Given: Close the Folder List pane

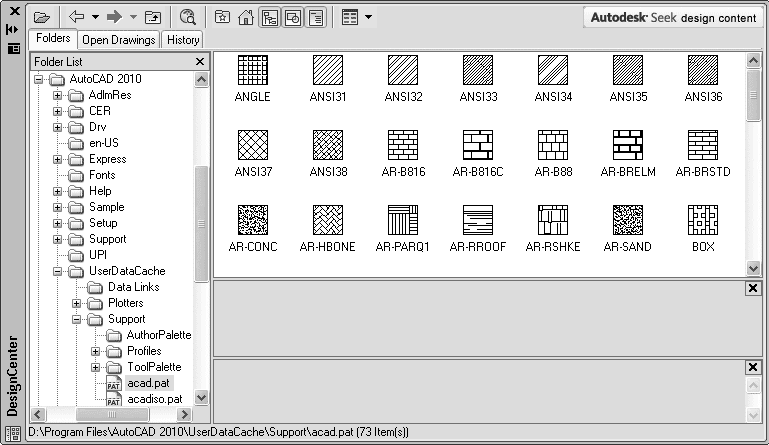Looking at the screenshot, I should [200, 62].
